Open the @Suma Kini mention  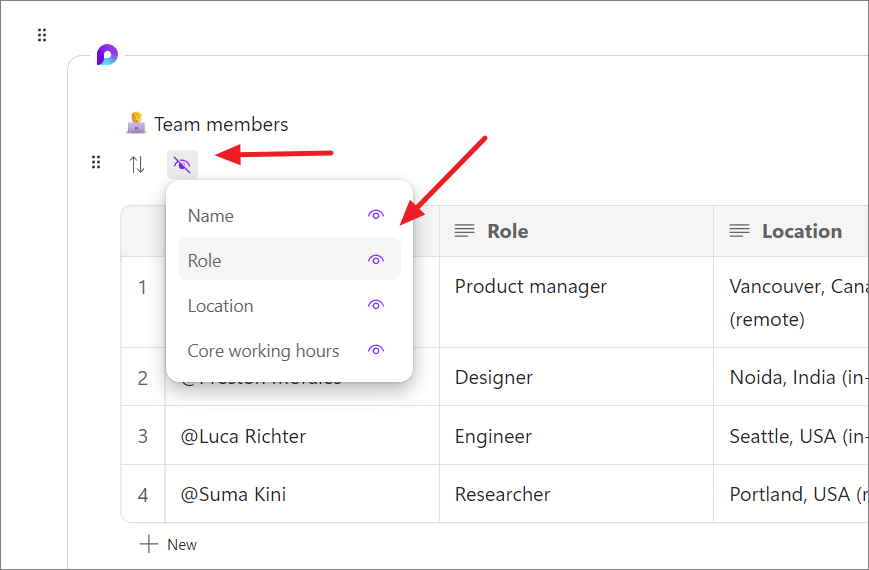tap(233, 494)
